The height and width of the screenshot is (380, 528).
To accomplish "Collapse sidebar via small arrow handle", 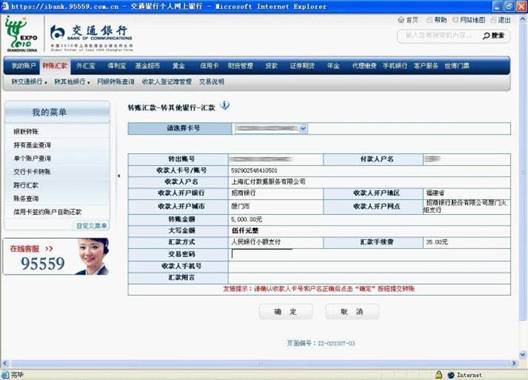I will 119,176.
